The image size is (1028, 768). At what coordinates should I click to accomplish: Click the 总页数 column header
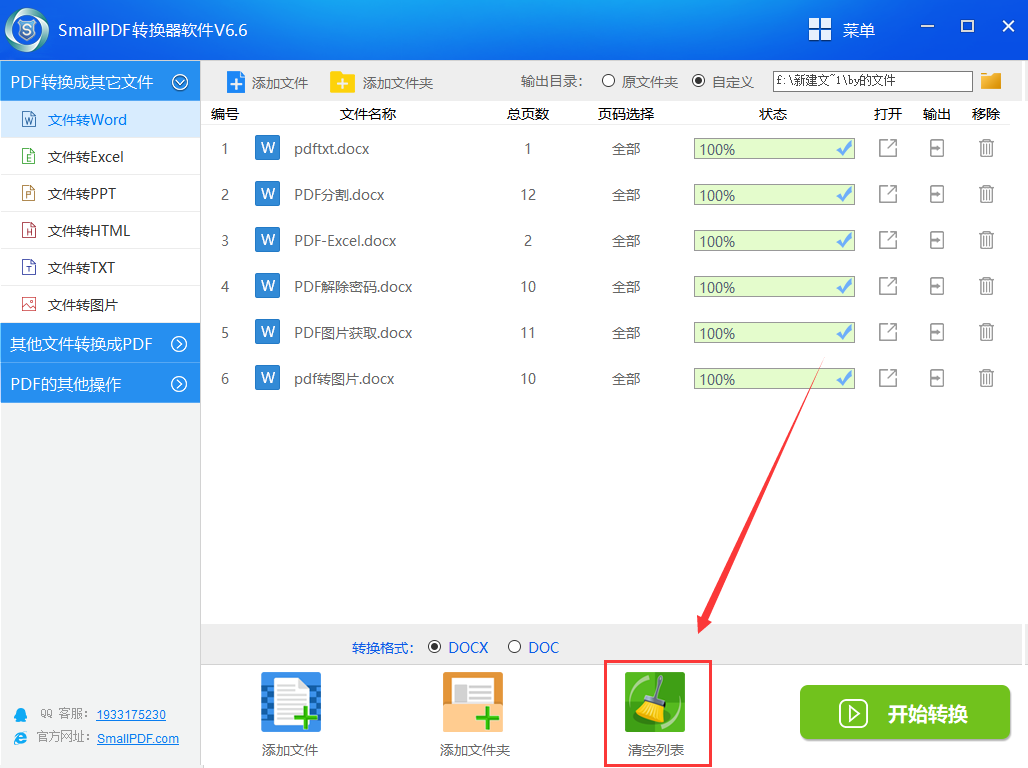[528, 114]
